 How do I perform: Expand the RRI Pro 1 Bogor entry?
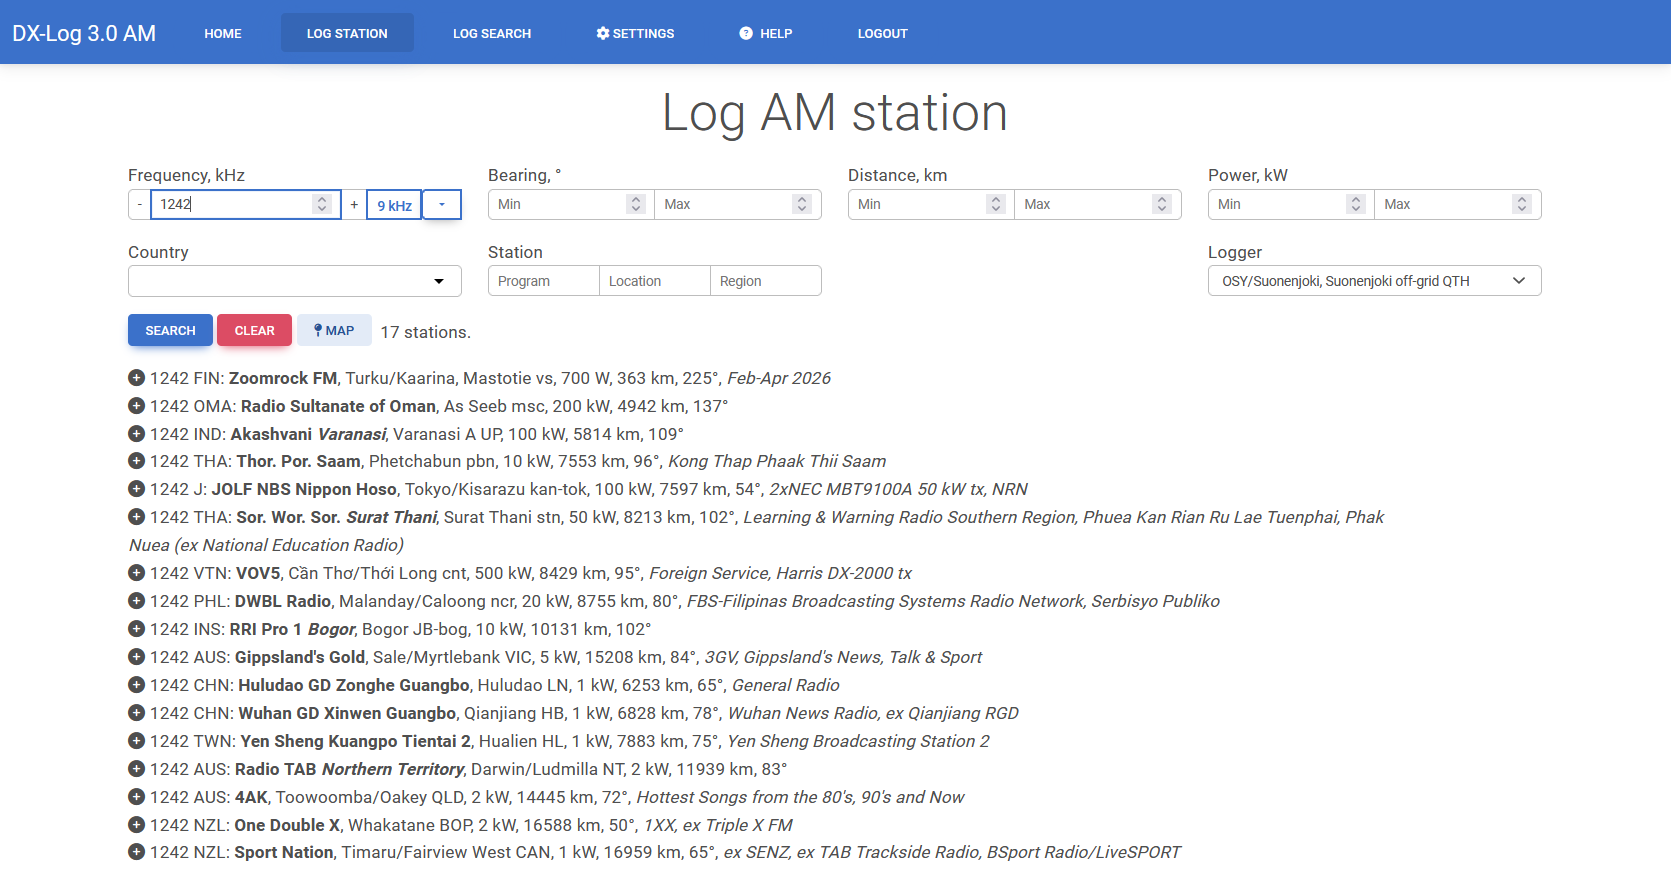point(137,629)
